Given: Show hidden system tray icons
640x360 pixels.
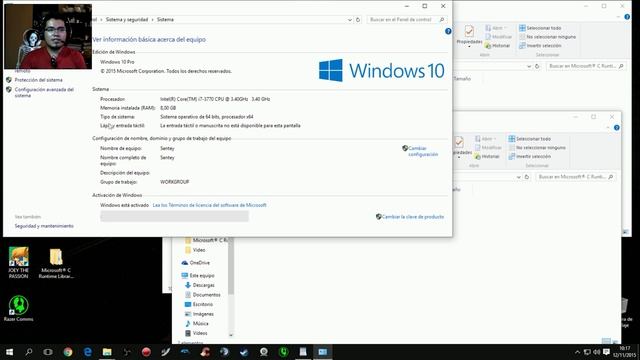Looking at the screenshot, I should point(577,352).
